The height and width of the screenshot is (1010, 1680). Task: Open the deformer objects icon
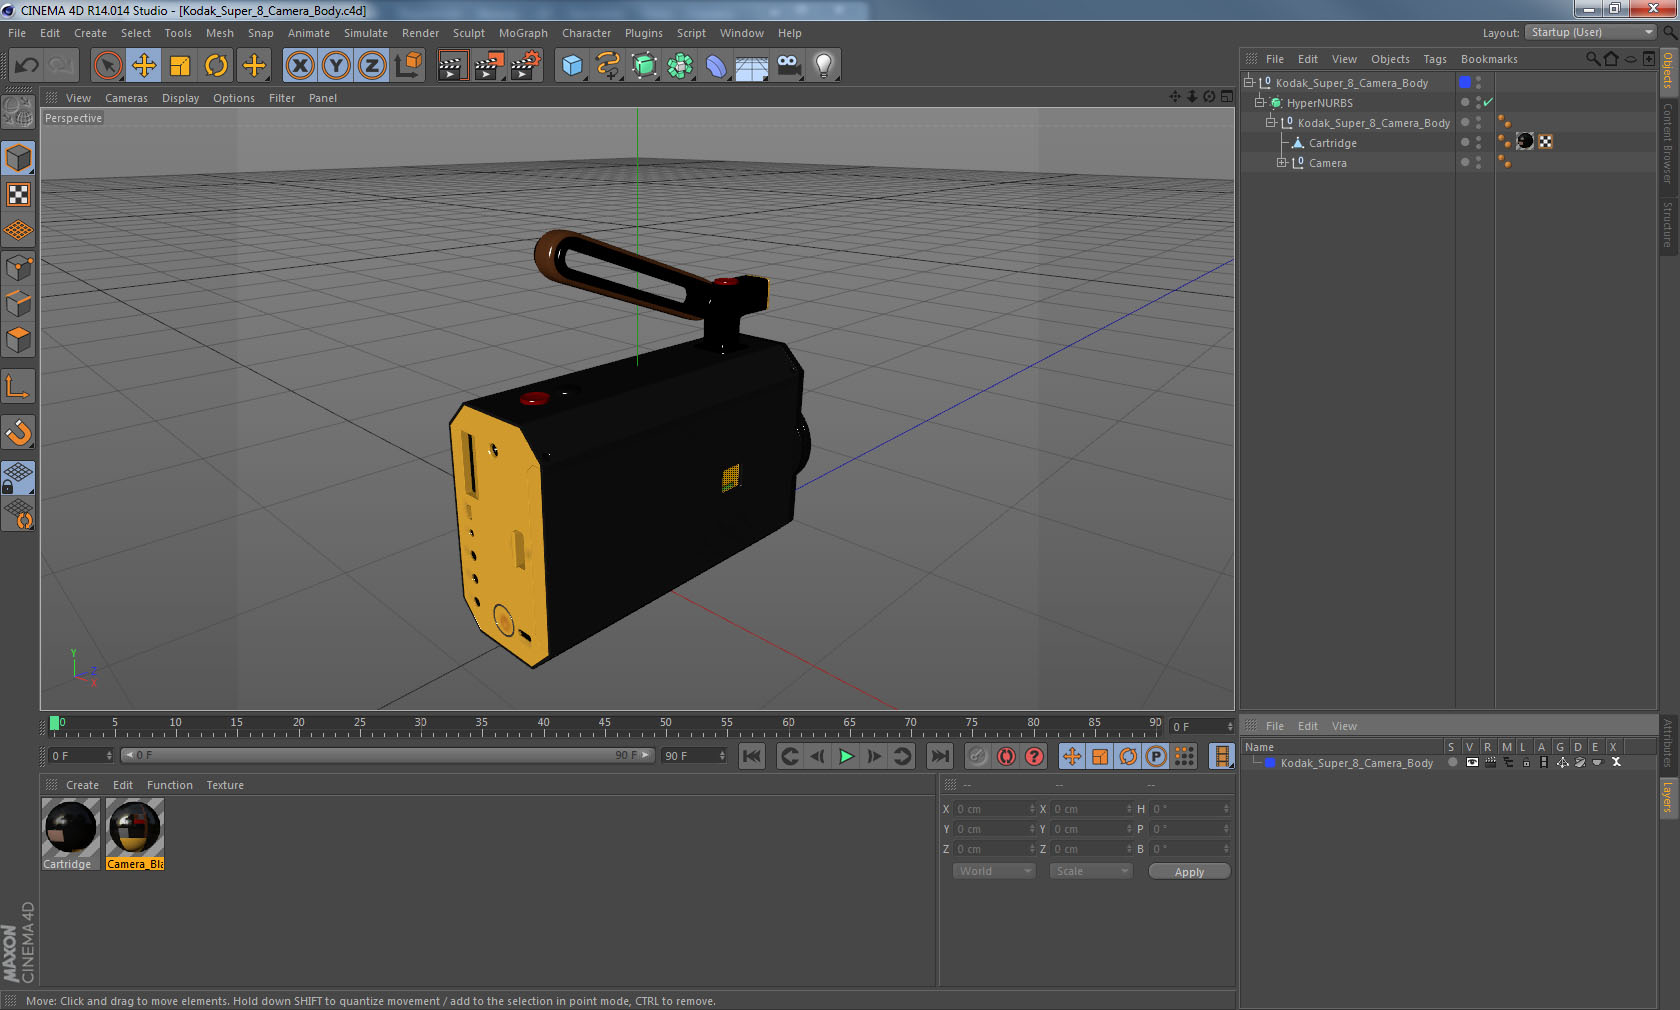tap(716, 66)
